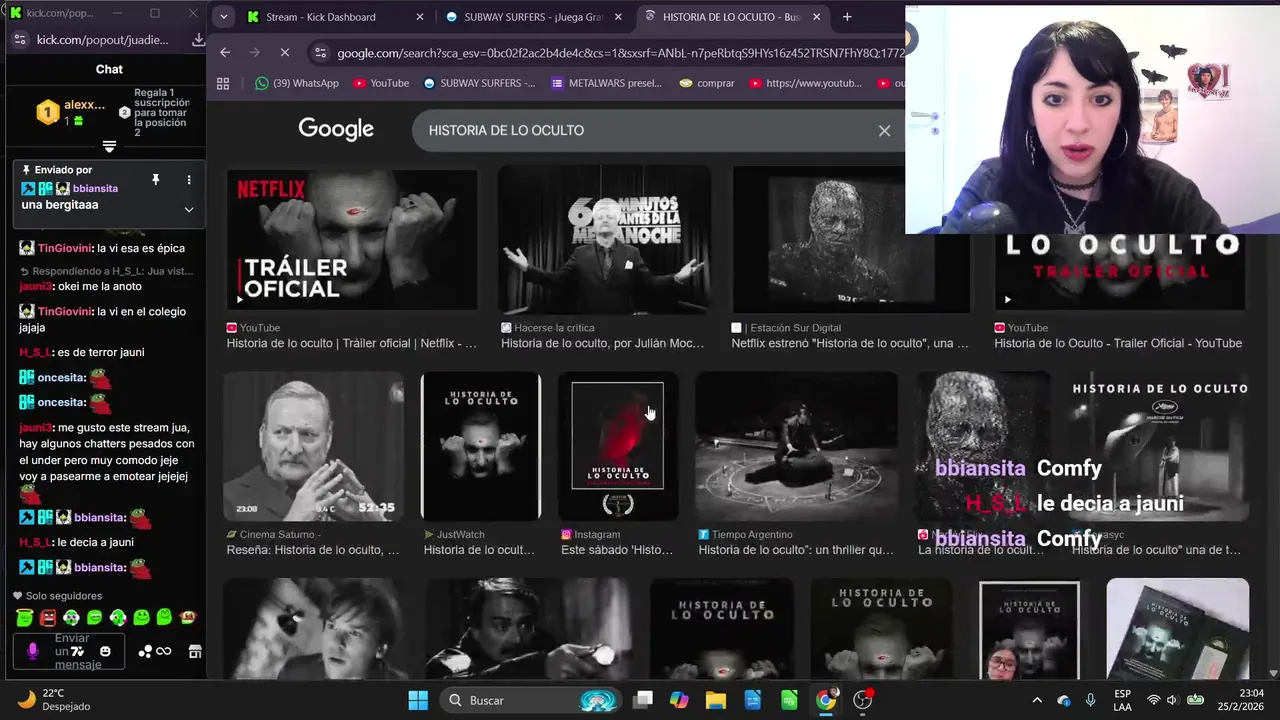The width and height of the screenshot is (1280, 720).
Task: Open the Windows Start menu
Action: [418, 700]
